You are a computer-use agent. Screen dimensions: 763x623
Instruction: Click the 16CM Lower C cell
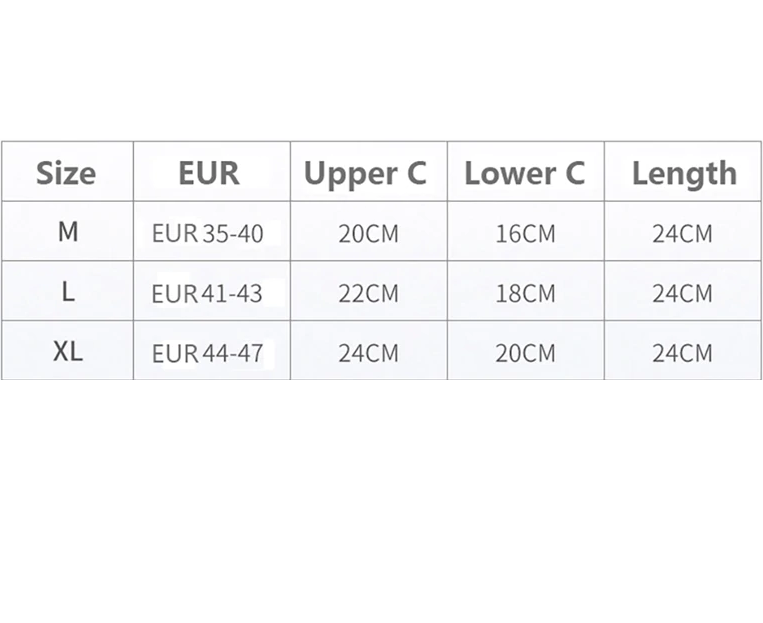pyautogui.click(x=525, y=234)
